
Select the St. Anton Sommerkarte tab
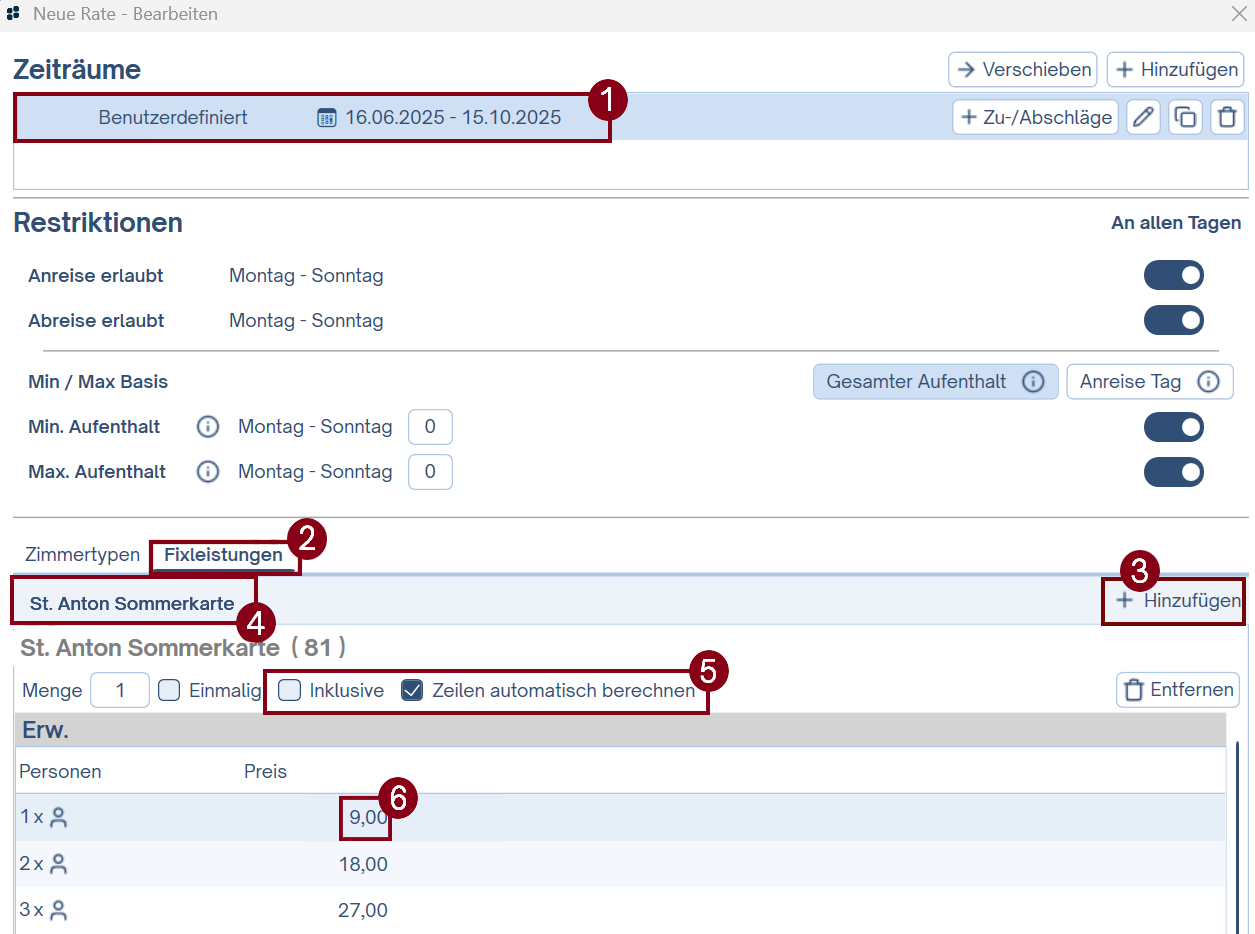(x=132, y=604)
